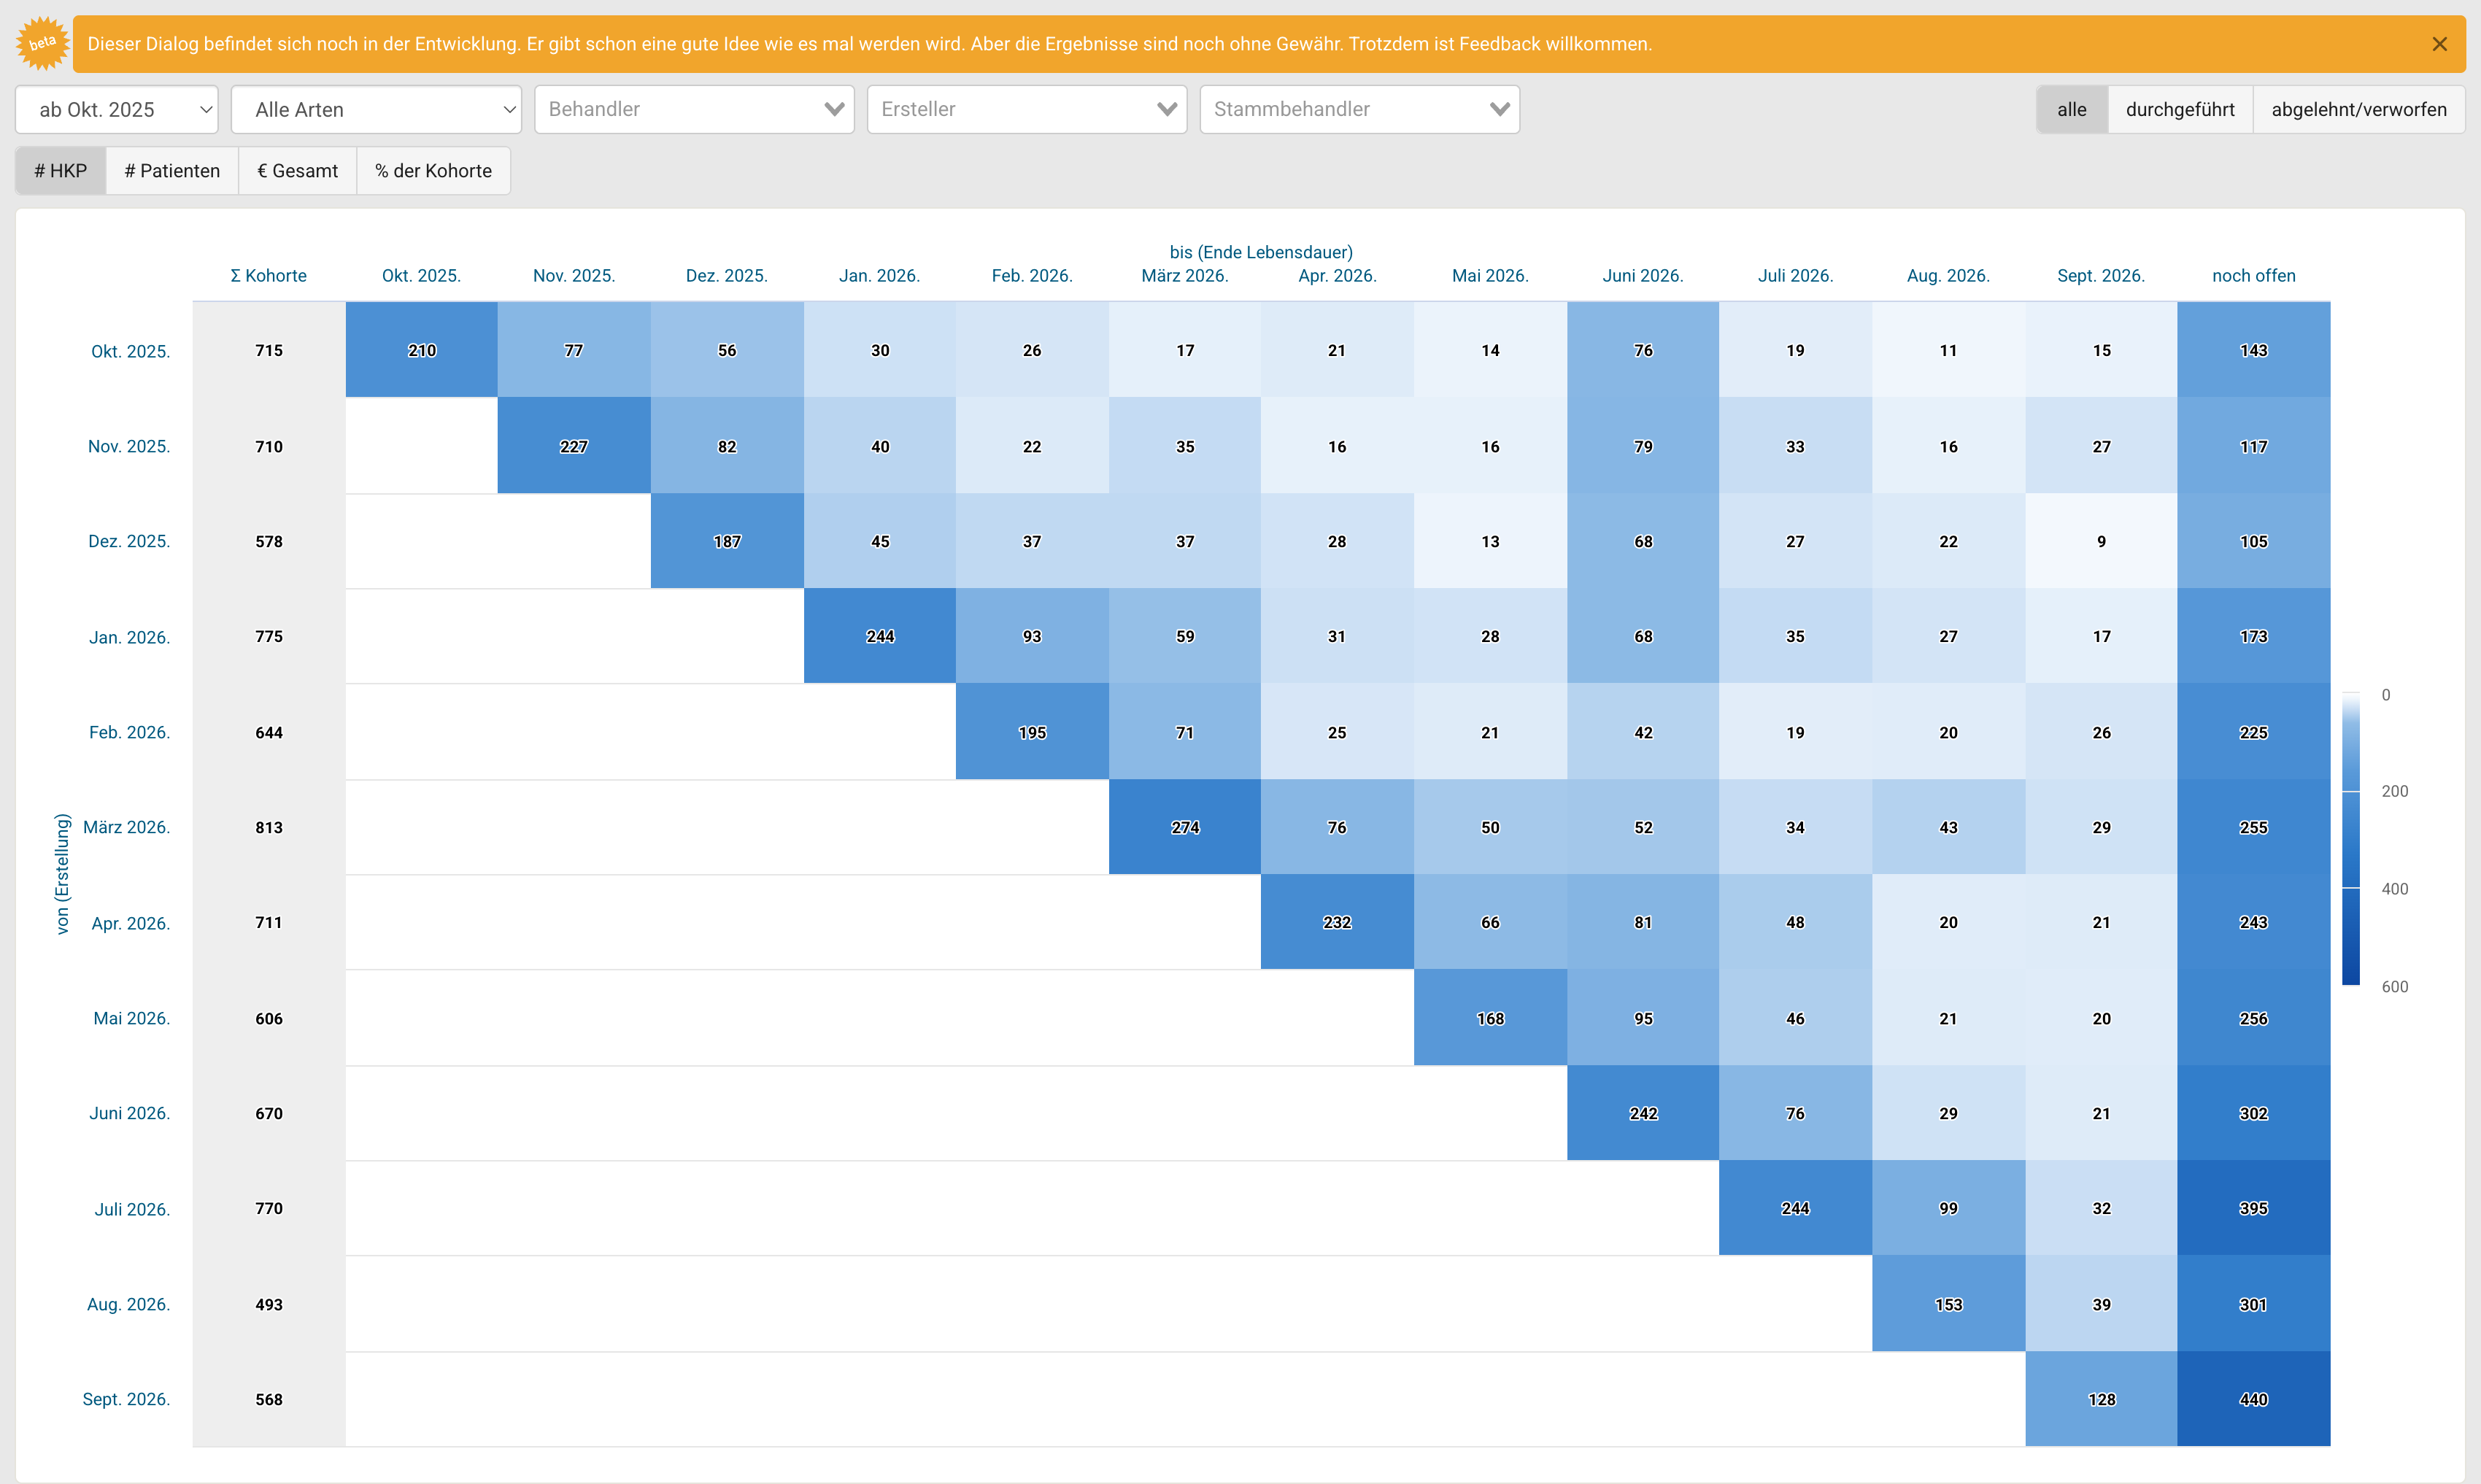Click the heatmap cell with value 227
This screenshot has height=1484, width=2481.
pos(574,446)
